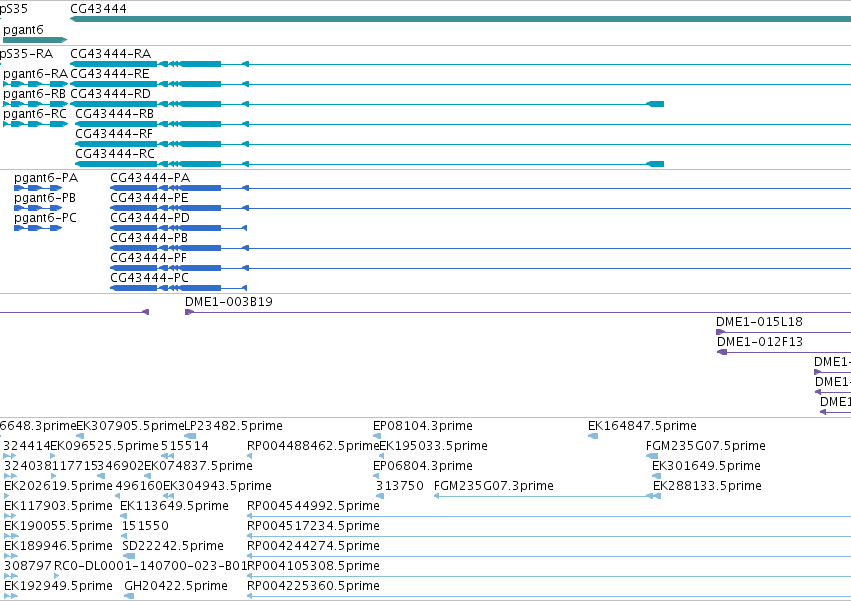Open the pgant6-RC transcript label

[x=35, y=114]
